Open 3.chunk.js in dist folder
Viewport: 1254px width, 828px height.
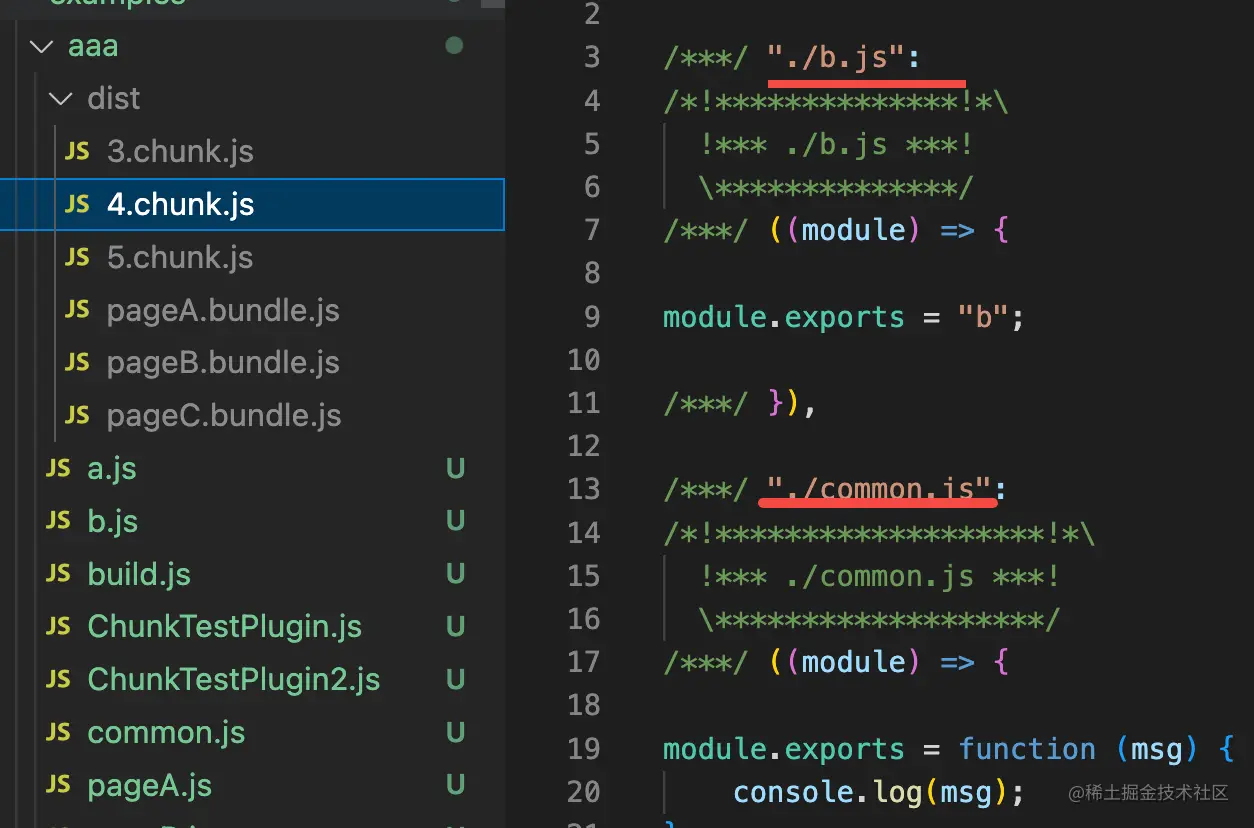pyautogui.click(x=180, y=151)
